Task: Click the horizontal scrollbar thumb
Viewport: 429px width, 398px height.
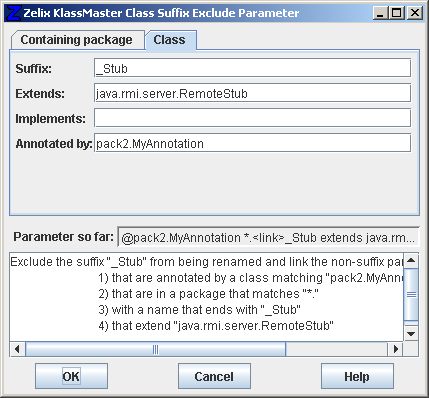Action: coord(155,349)
